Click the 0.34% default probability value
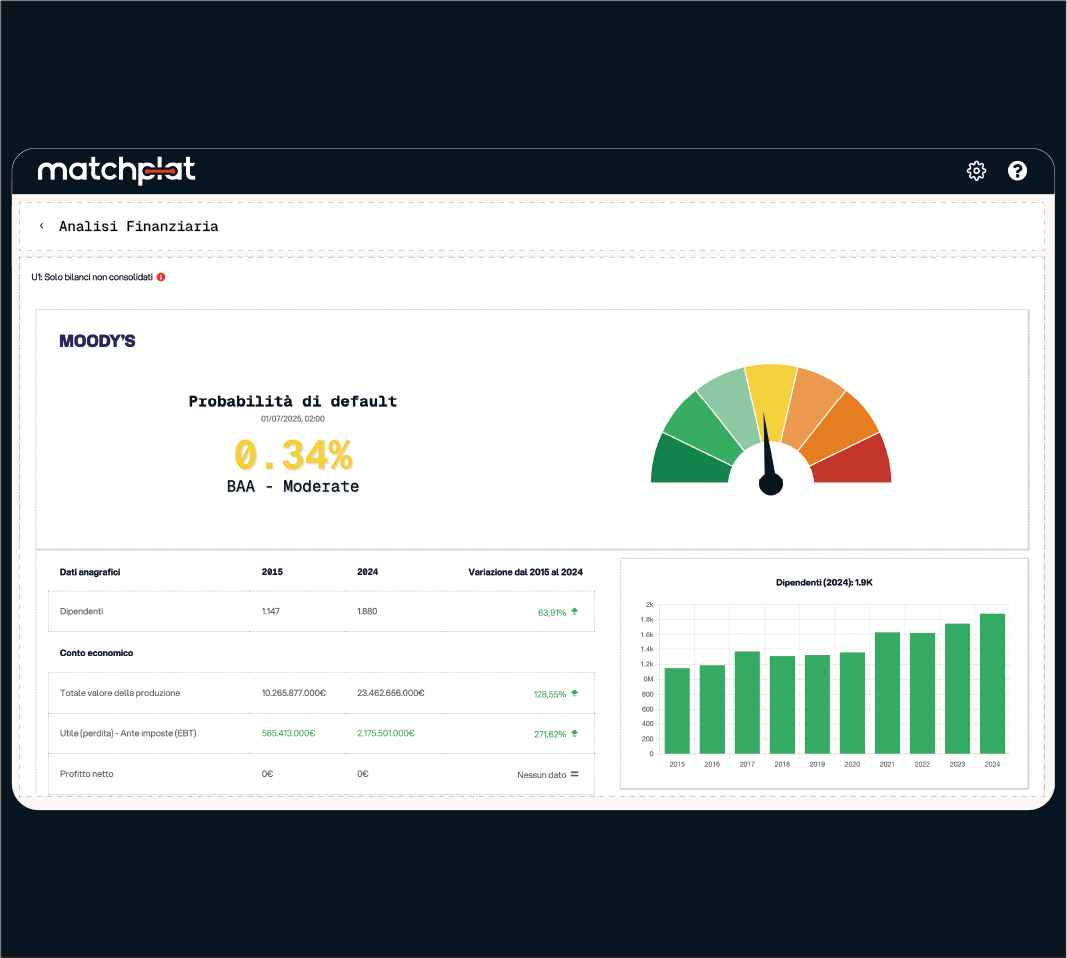Screen dimensions: 1067x958 click(x=293, y=456)
